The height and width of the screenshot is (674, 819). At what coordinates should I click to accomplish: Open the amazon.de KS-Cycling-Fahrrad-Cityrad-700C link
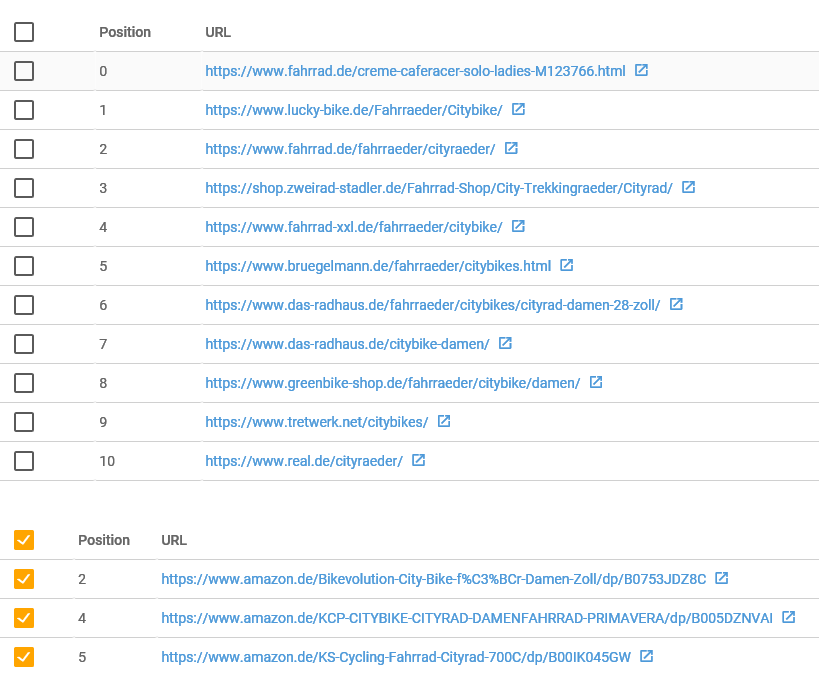(396, 657)
